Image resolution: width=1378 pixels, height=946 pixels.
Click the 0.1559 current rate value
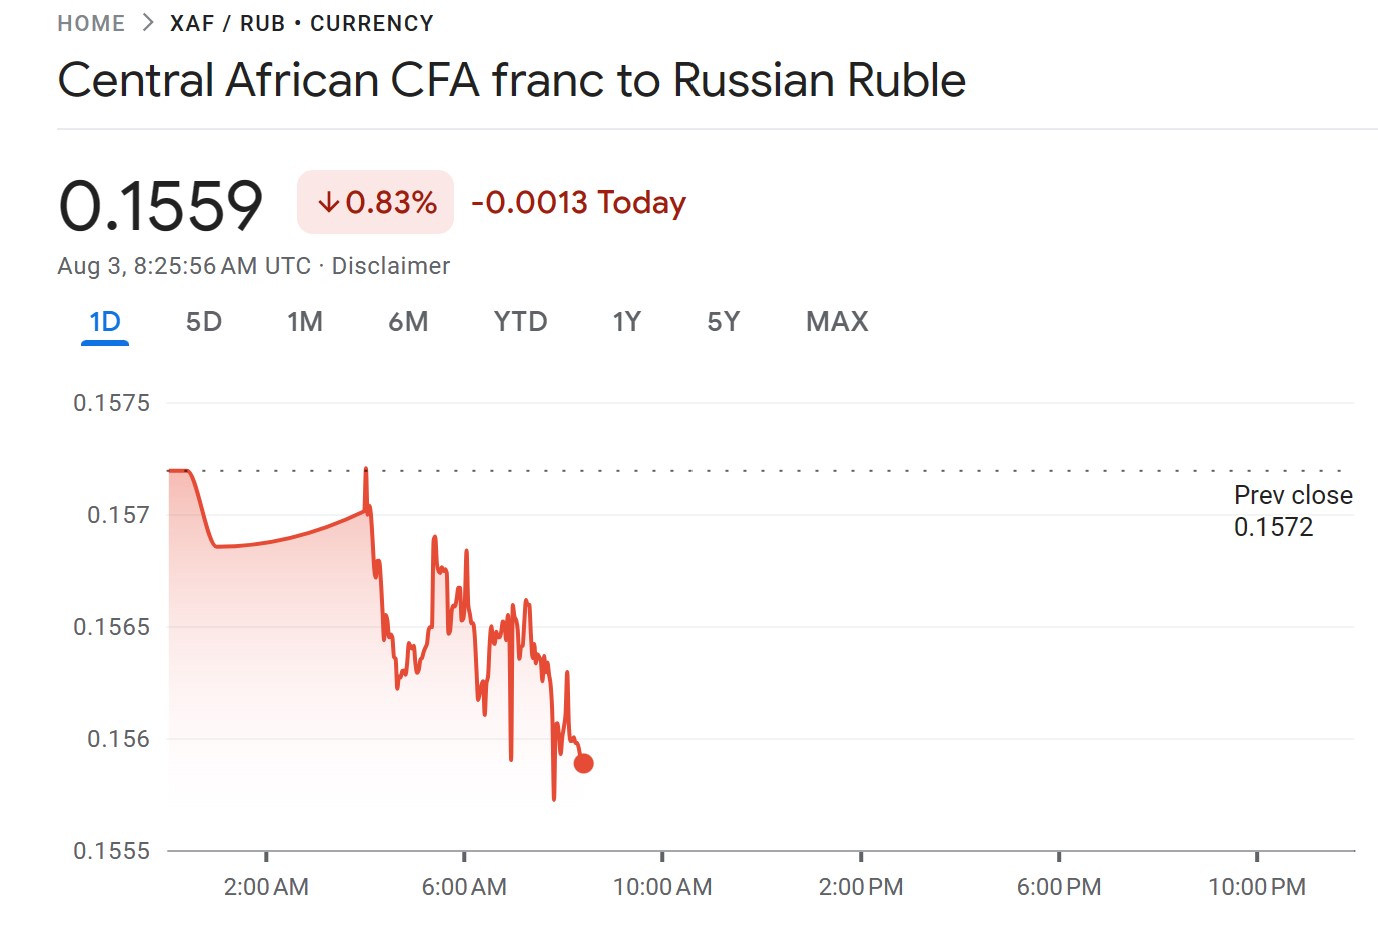click(x=161, y=206)
